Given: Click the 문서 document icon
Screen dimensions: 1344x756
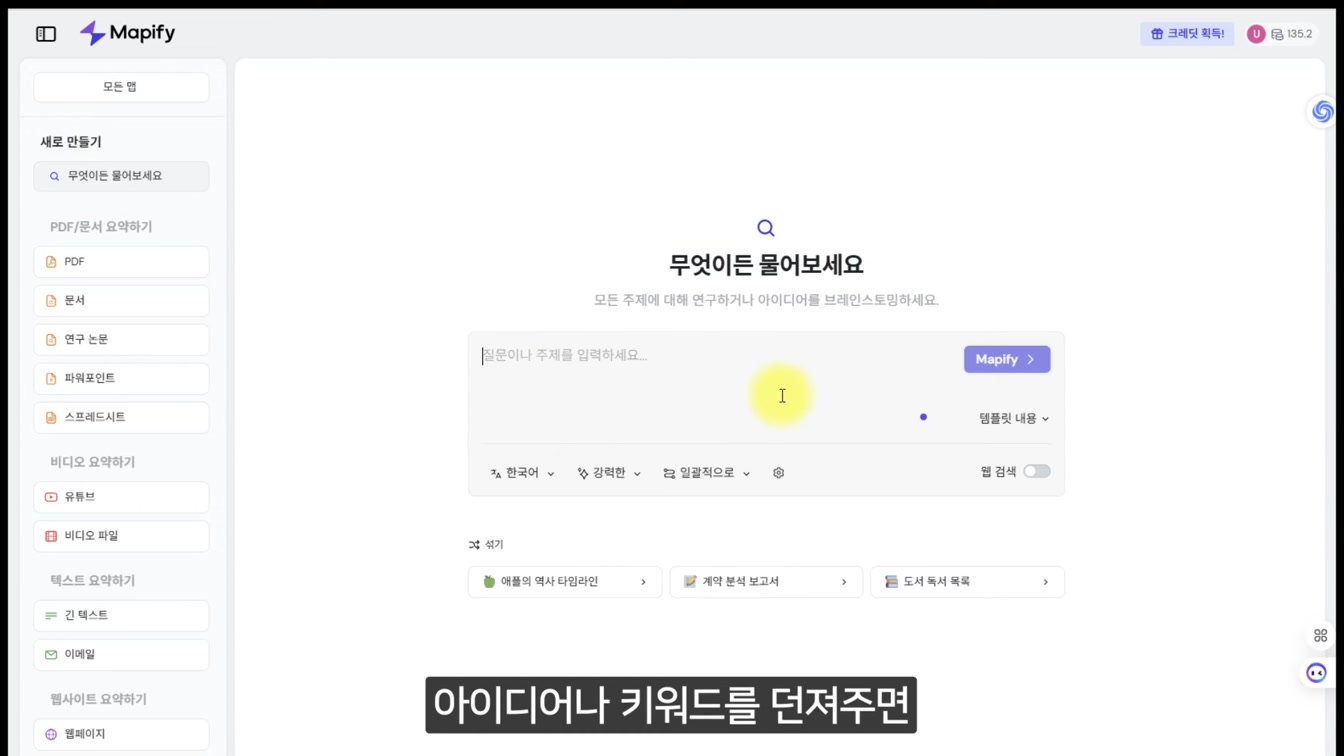Looking at the screenshot, I should click(x=51, y=301).
